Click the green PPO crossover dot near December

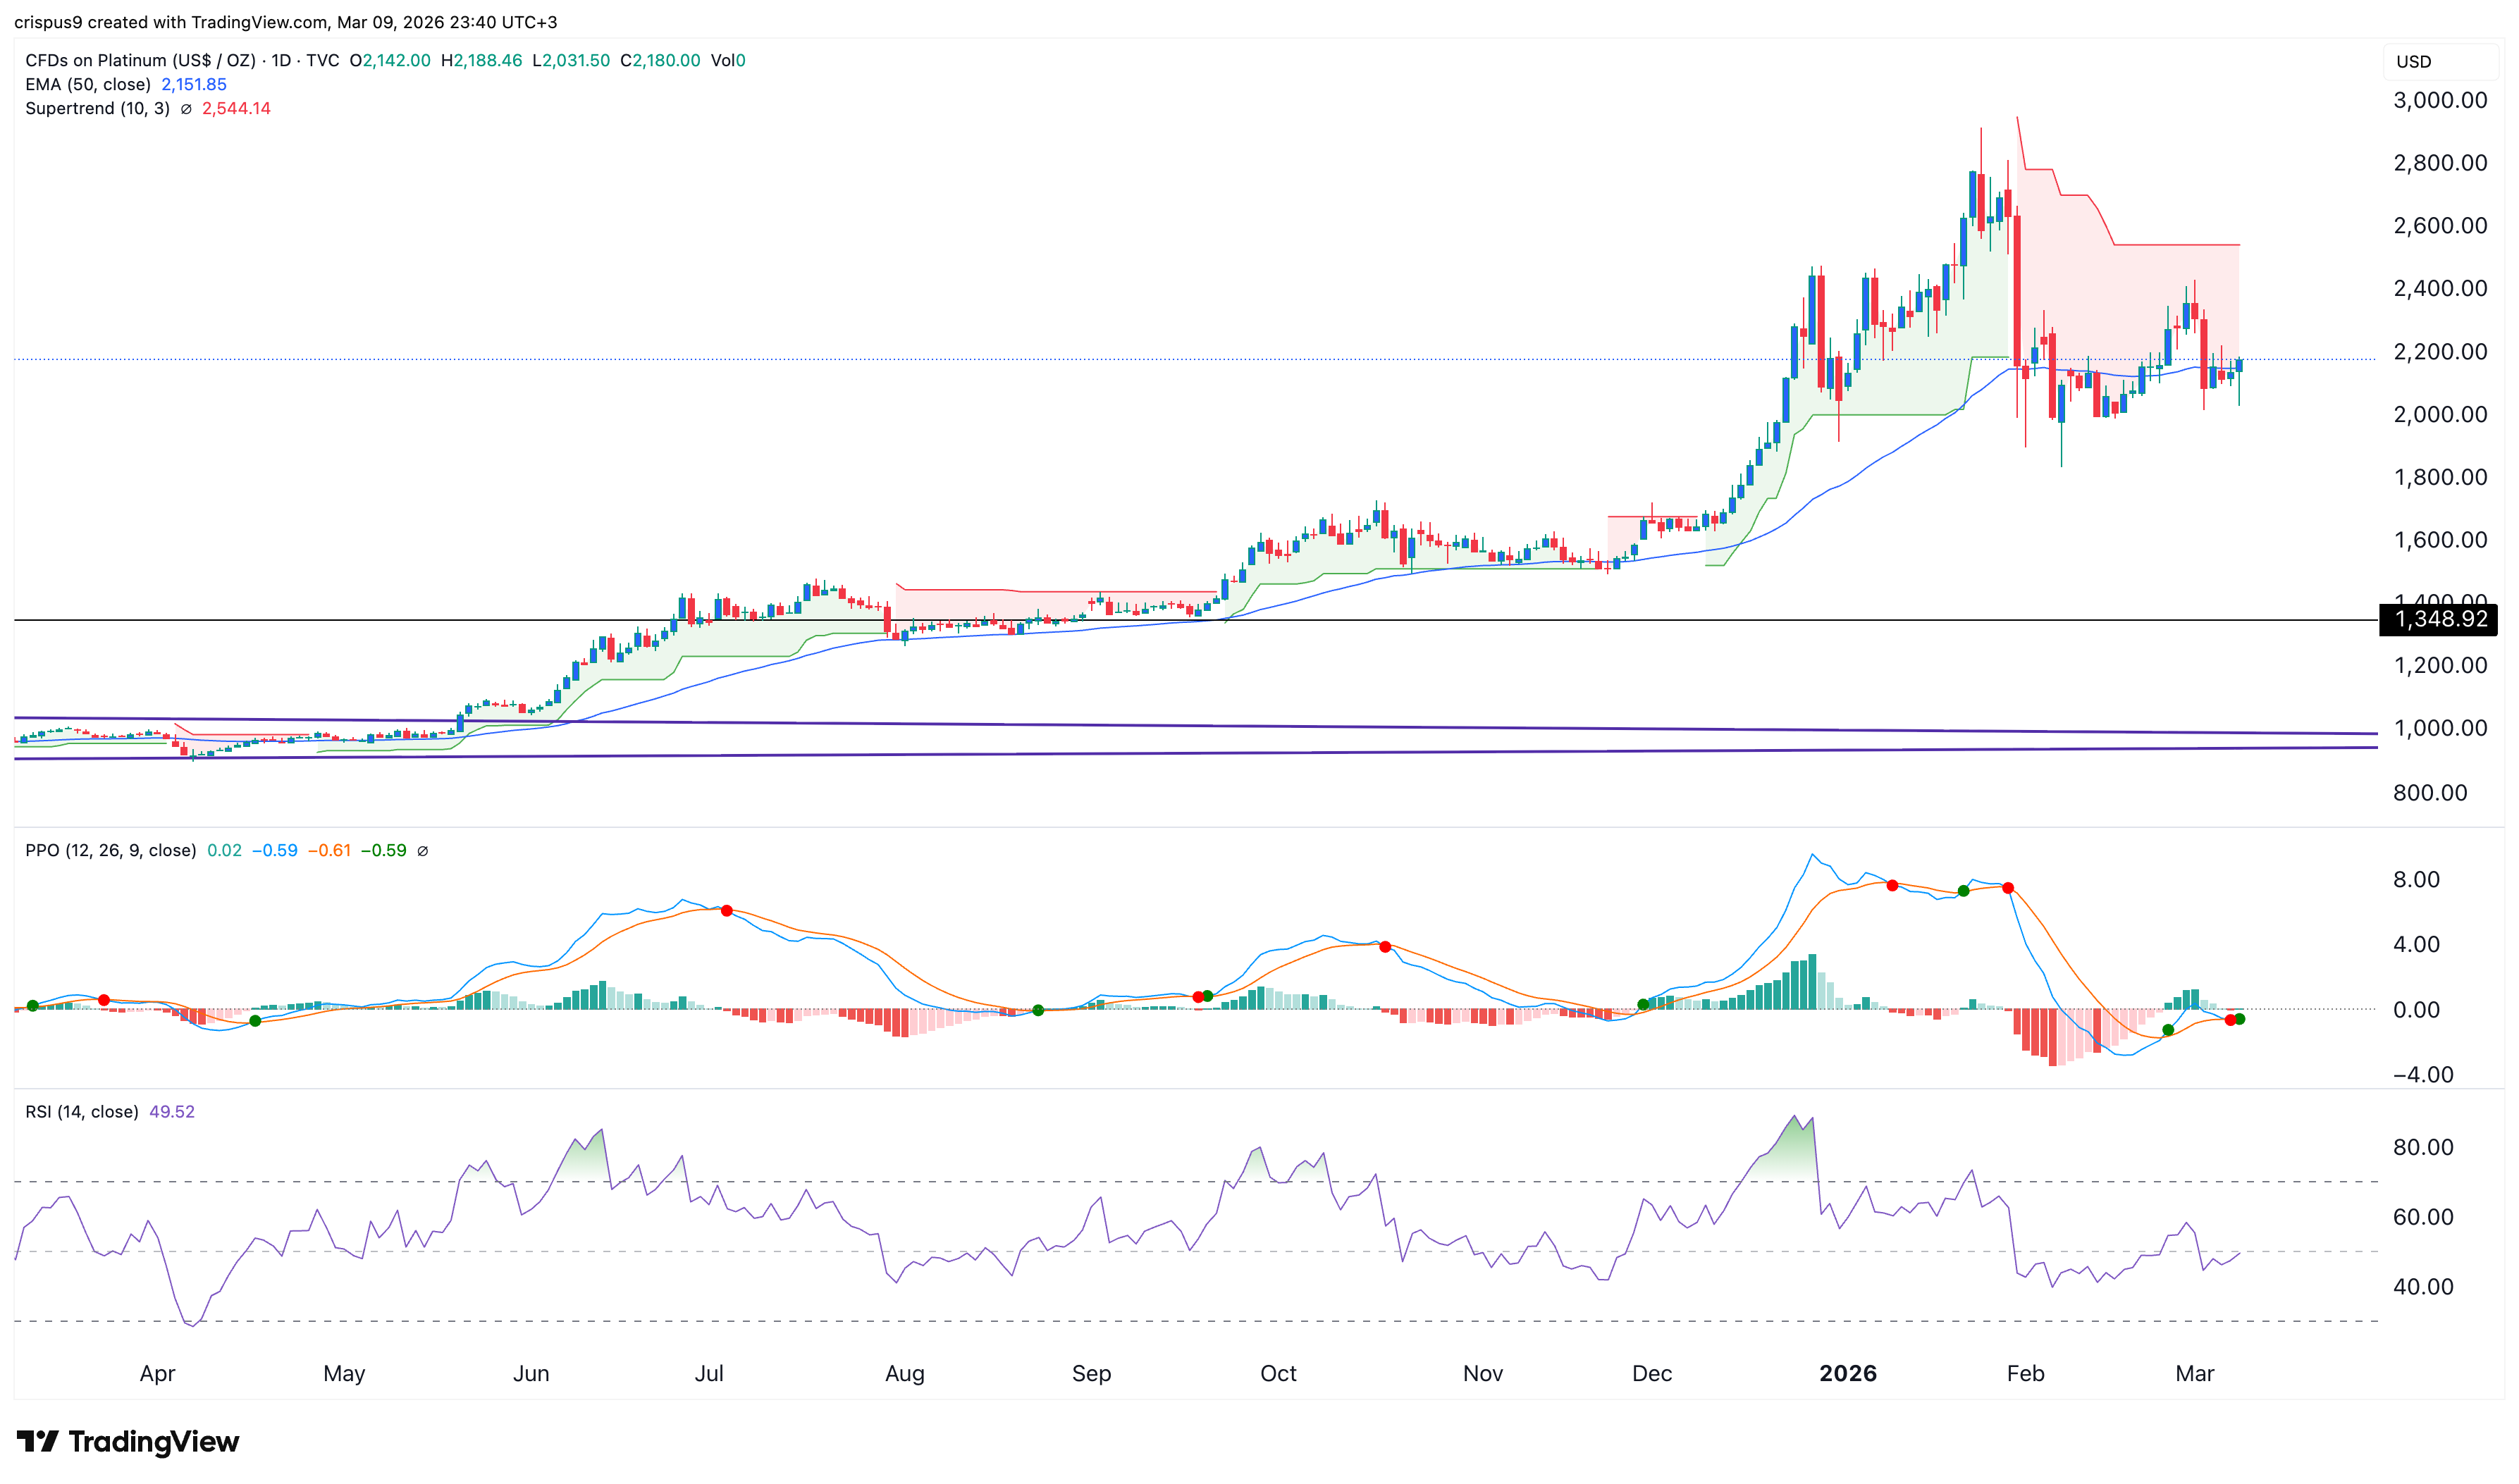coord(1643,1004)
